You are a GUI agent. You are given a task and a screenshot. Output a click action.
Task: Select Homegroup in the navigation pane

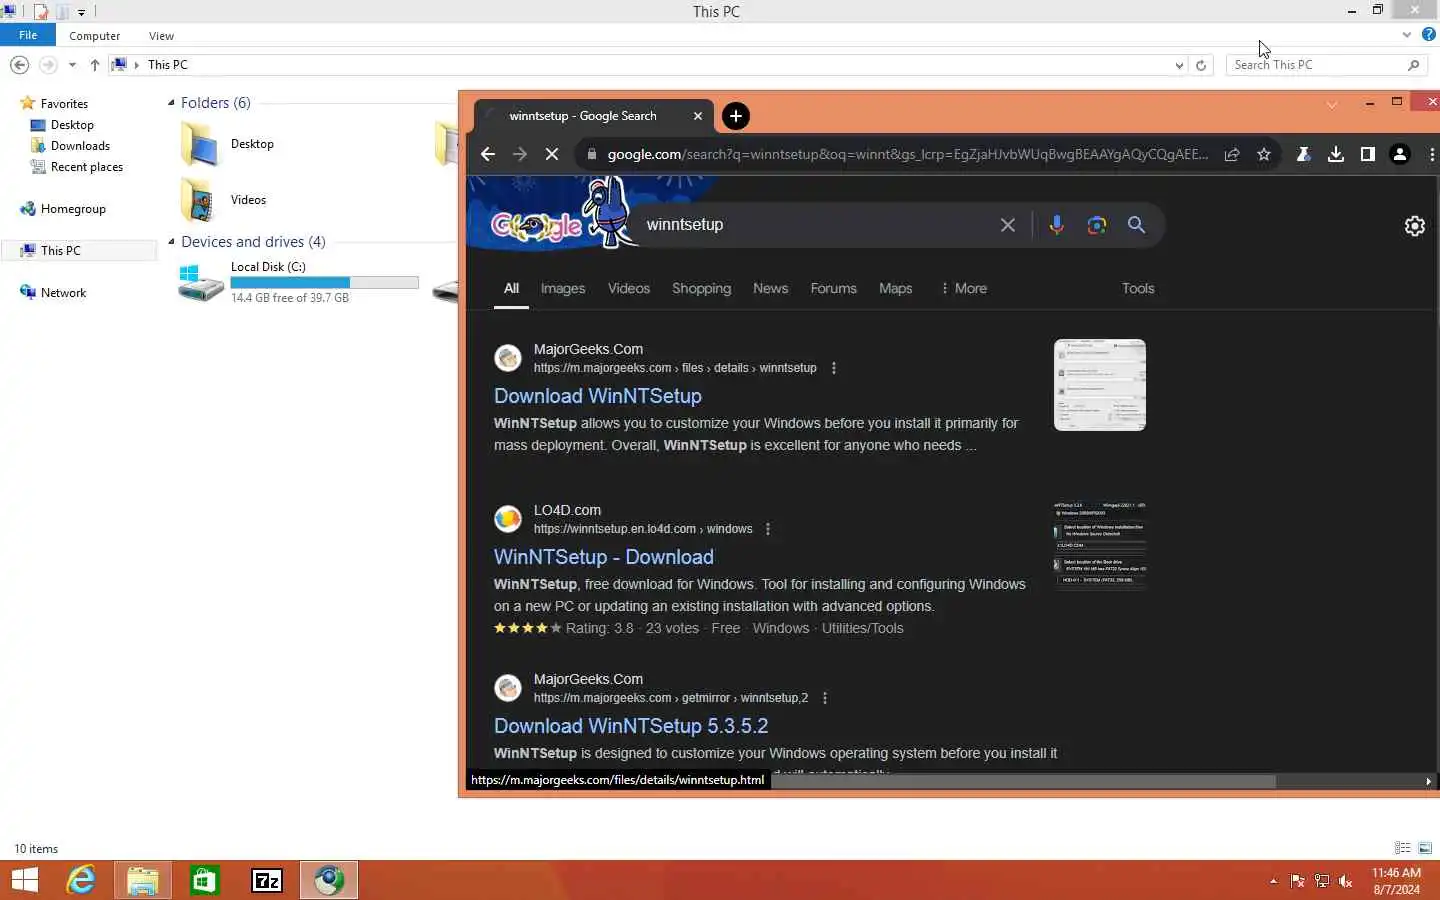[73, 209]
